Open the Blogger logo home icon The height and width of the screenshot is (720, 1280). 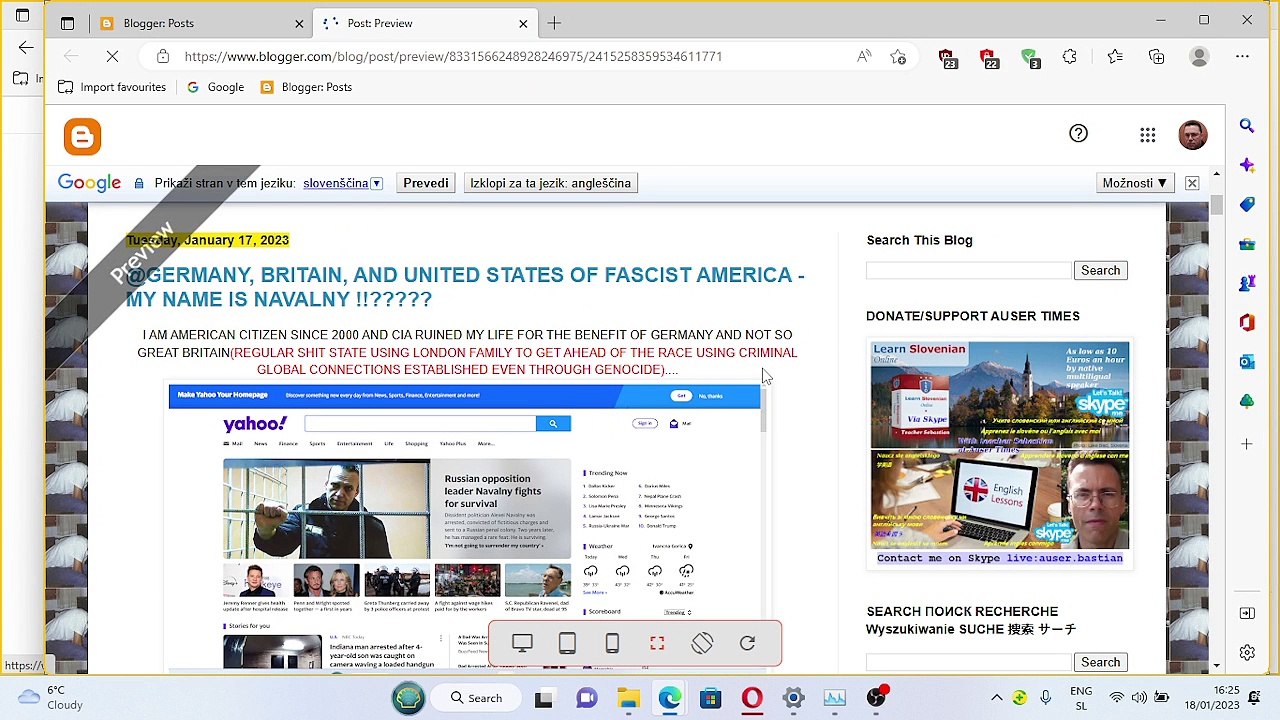82,137
